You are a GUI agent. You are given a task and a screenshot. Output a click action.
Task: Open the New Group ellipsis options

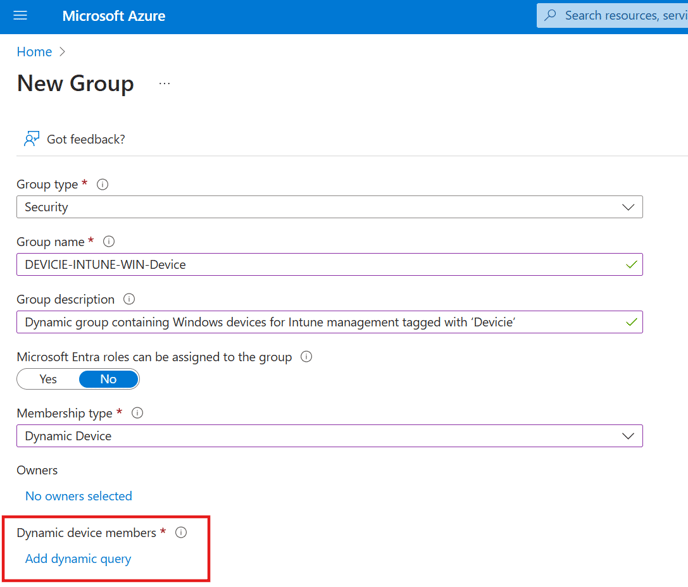(x=165, y=83)
